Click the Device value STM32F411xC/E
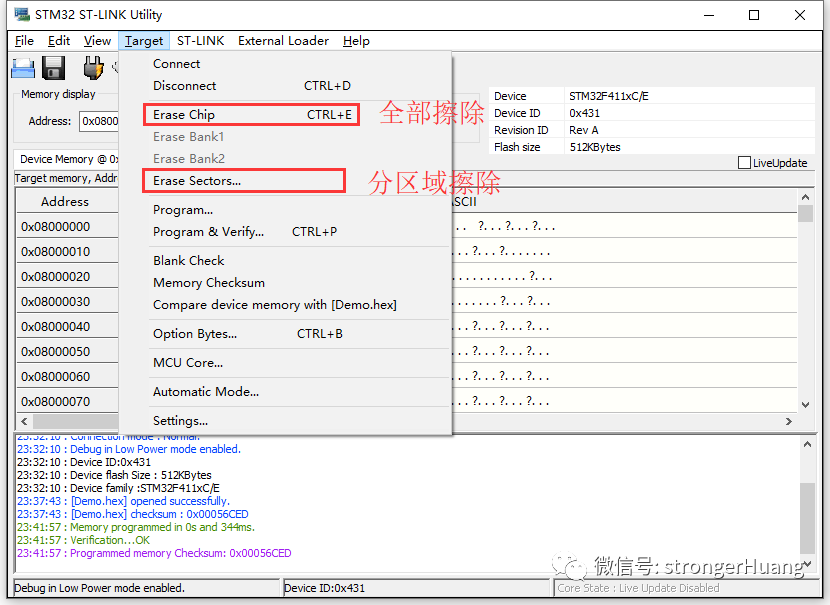 point(609,96)
